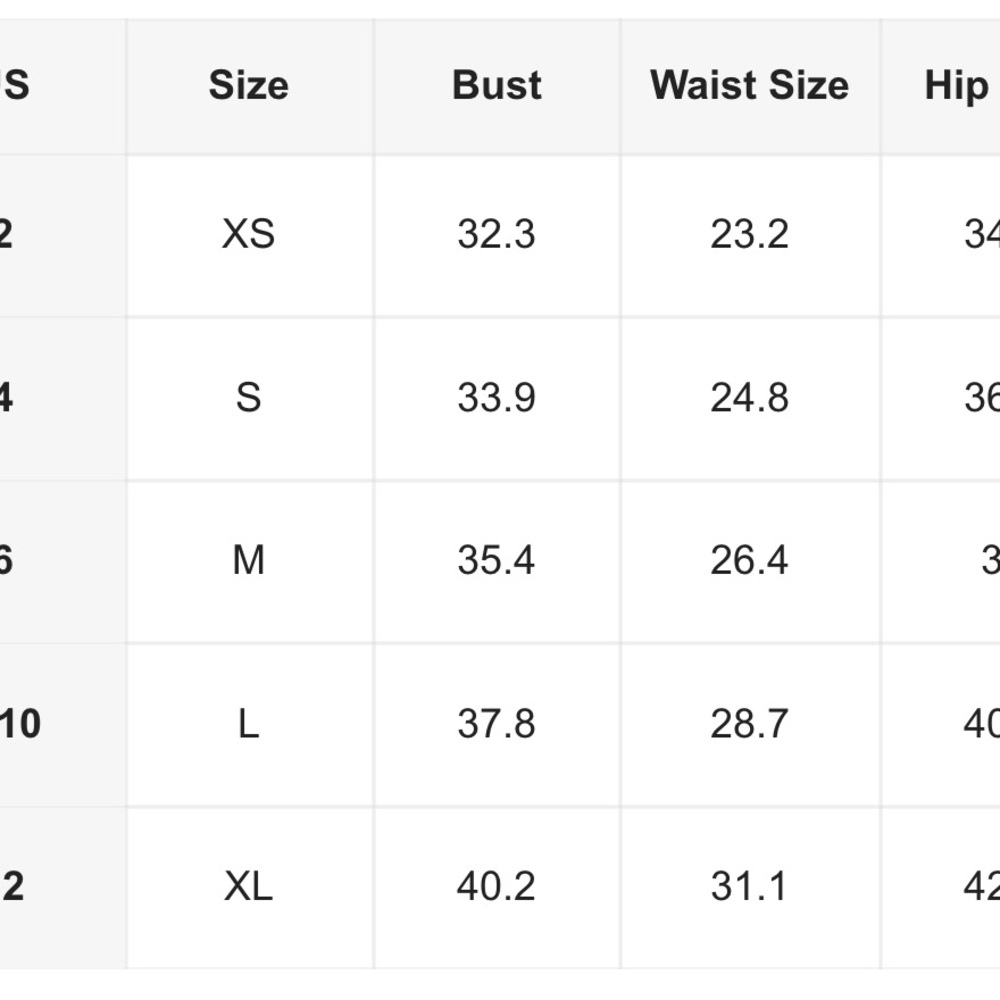Viewport: 1000px width, 1000px height.
Task: Select bust value 37.8
Action: [x=497, y=724]
